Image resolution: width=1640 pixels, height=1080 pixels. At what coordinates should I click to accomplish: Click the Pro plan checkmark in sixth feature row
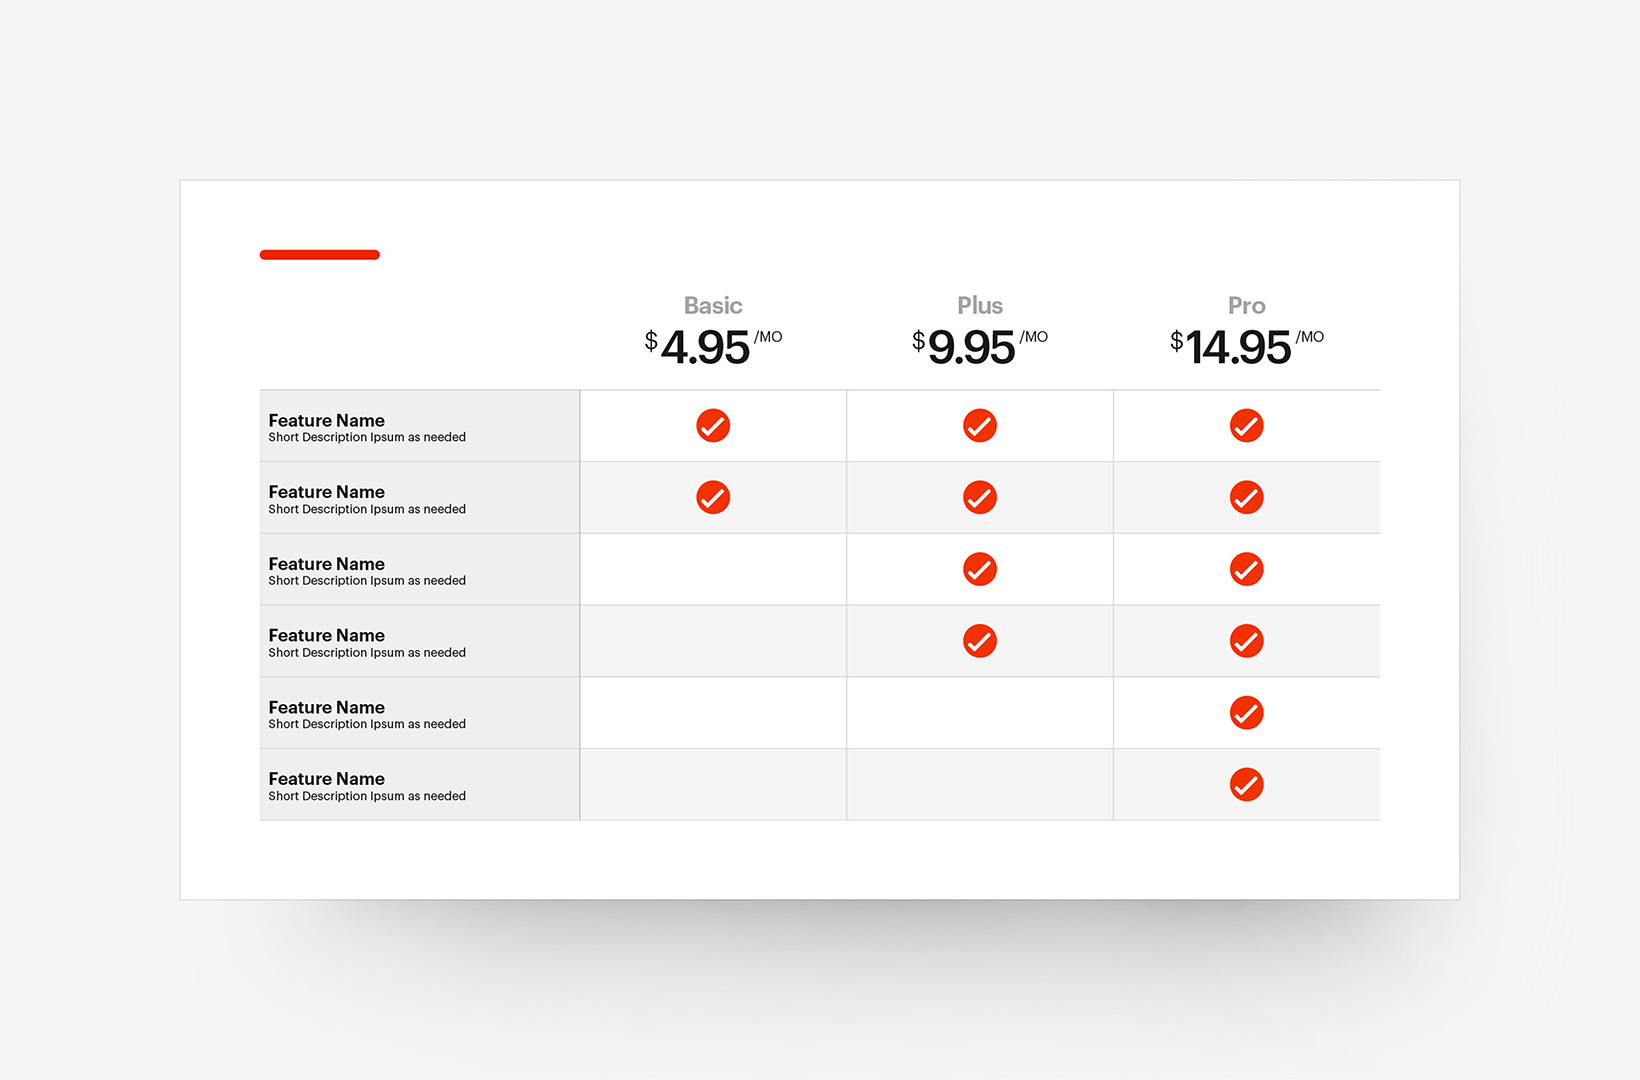pyautogui.click(x=1246, y=785)
